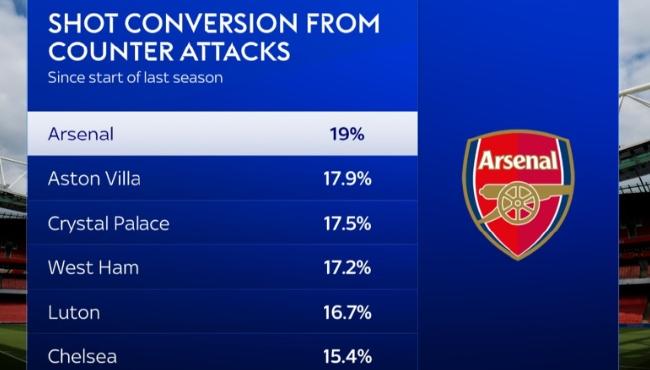Click the 15.4% conversion figure
Screen dimensions: 650x370
tap(347, 357)
